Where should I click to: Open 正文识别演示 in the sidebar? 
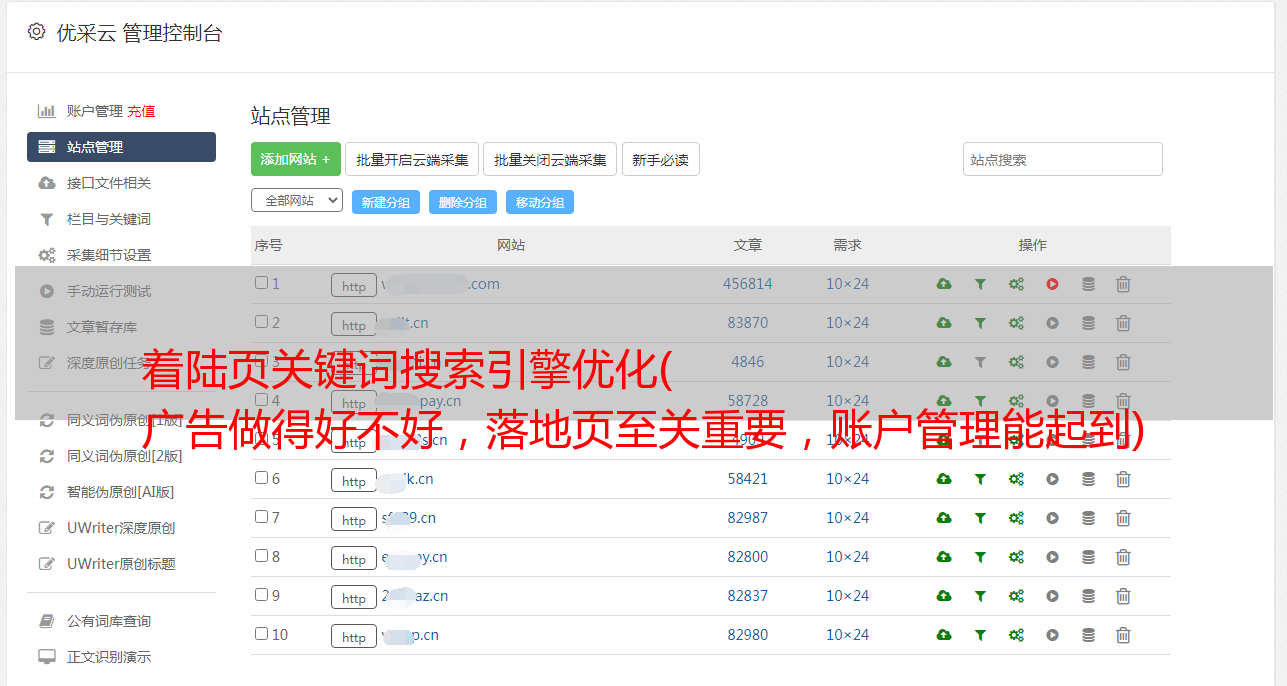pyautogui.click(x=109, y=657)
